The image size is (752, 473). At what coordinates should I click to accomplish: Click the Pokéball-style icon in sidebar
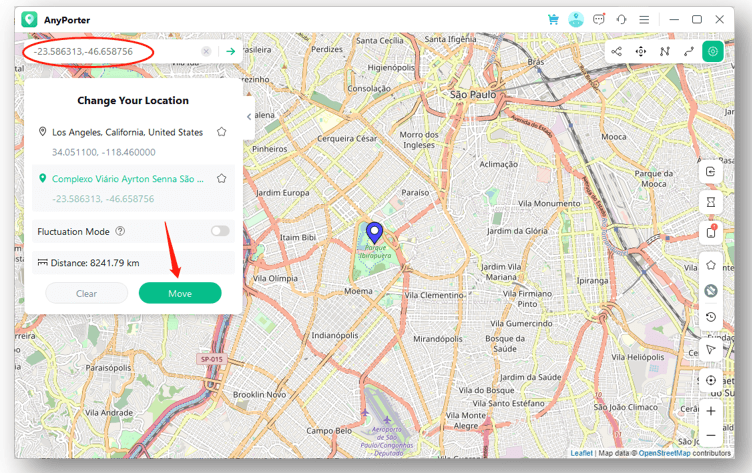tap(711, 291)
